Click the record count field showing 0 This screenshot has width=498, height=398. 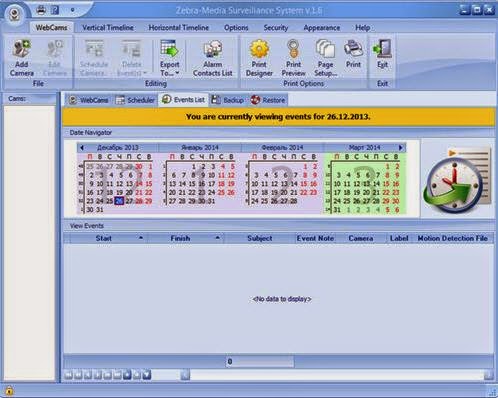[259, 361]
